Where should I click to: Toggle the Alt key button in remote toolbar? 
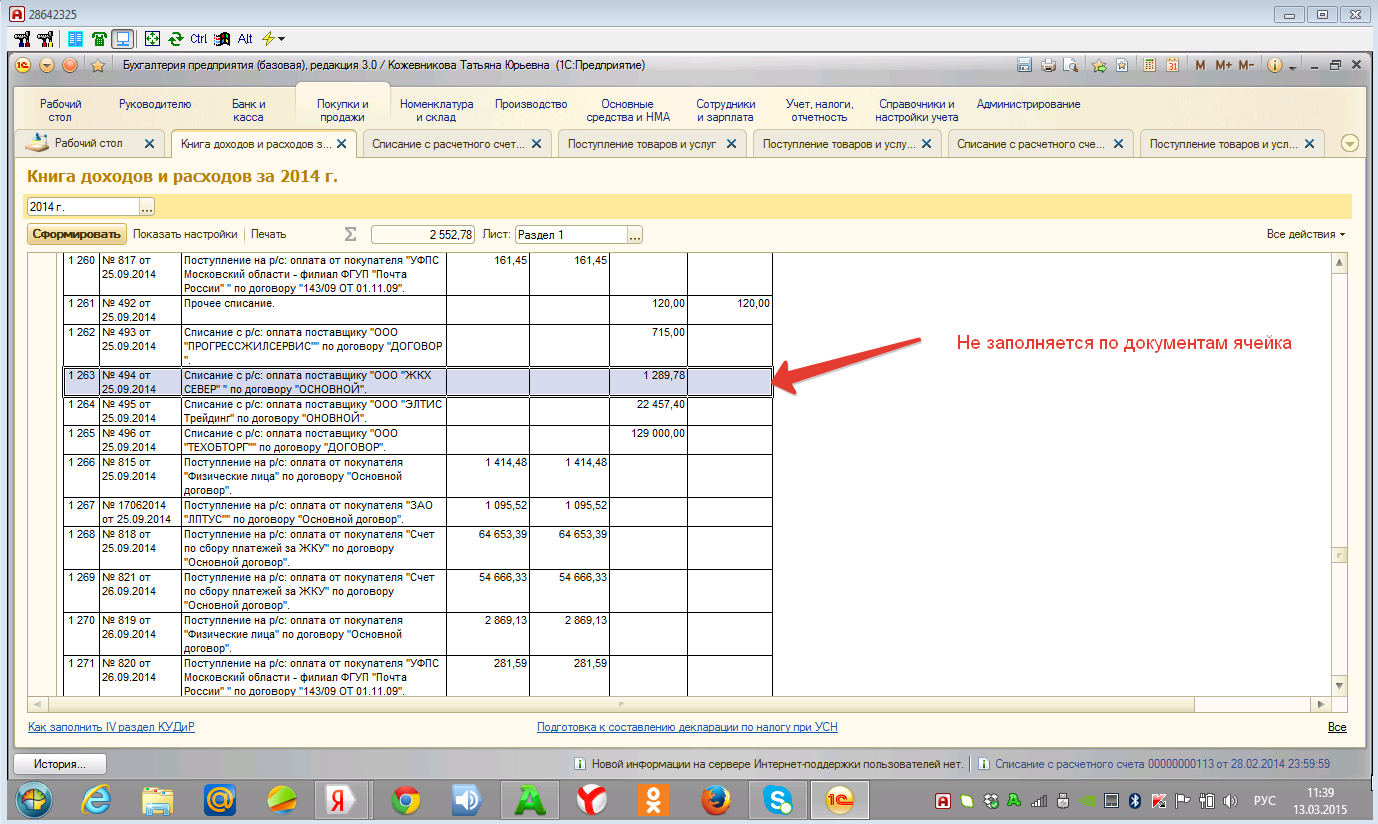[244, 39]
